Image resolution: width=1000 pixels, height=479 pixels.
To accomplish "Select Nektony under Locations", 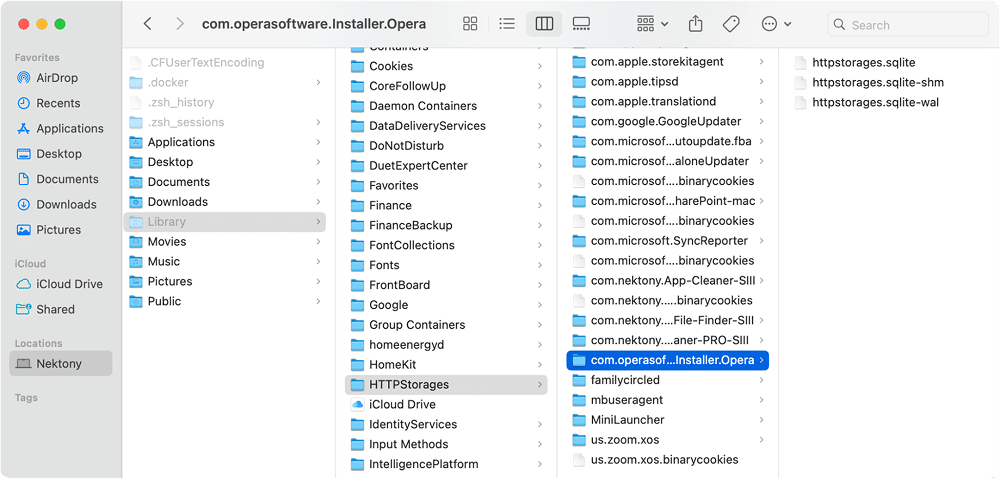I will [61, 364].
